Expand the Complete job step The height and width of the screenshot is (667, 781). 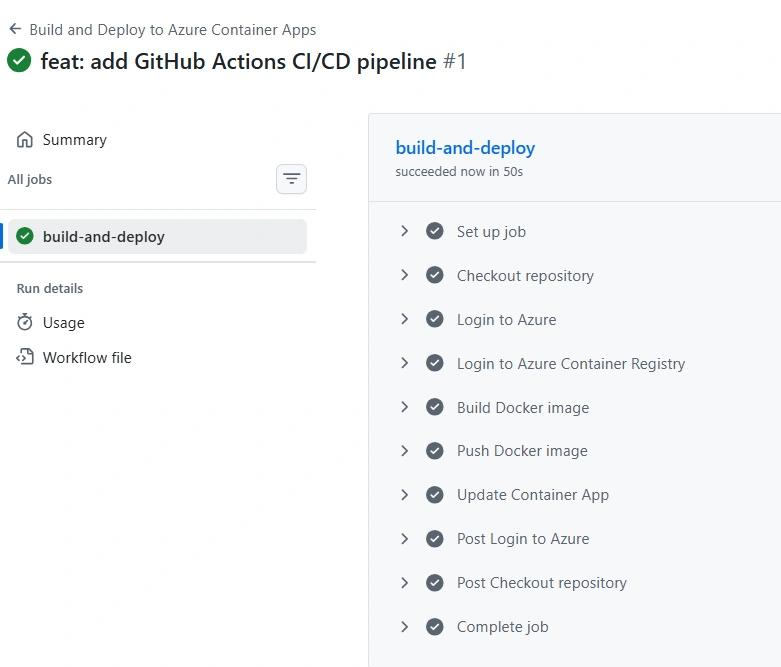[x=404, y=627]
